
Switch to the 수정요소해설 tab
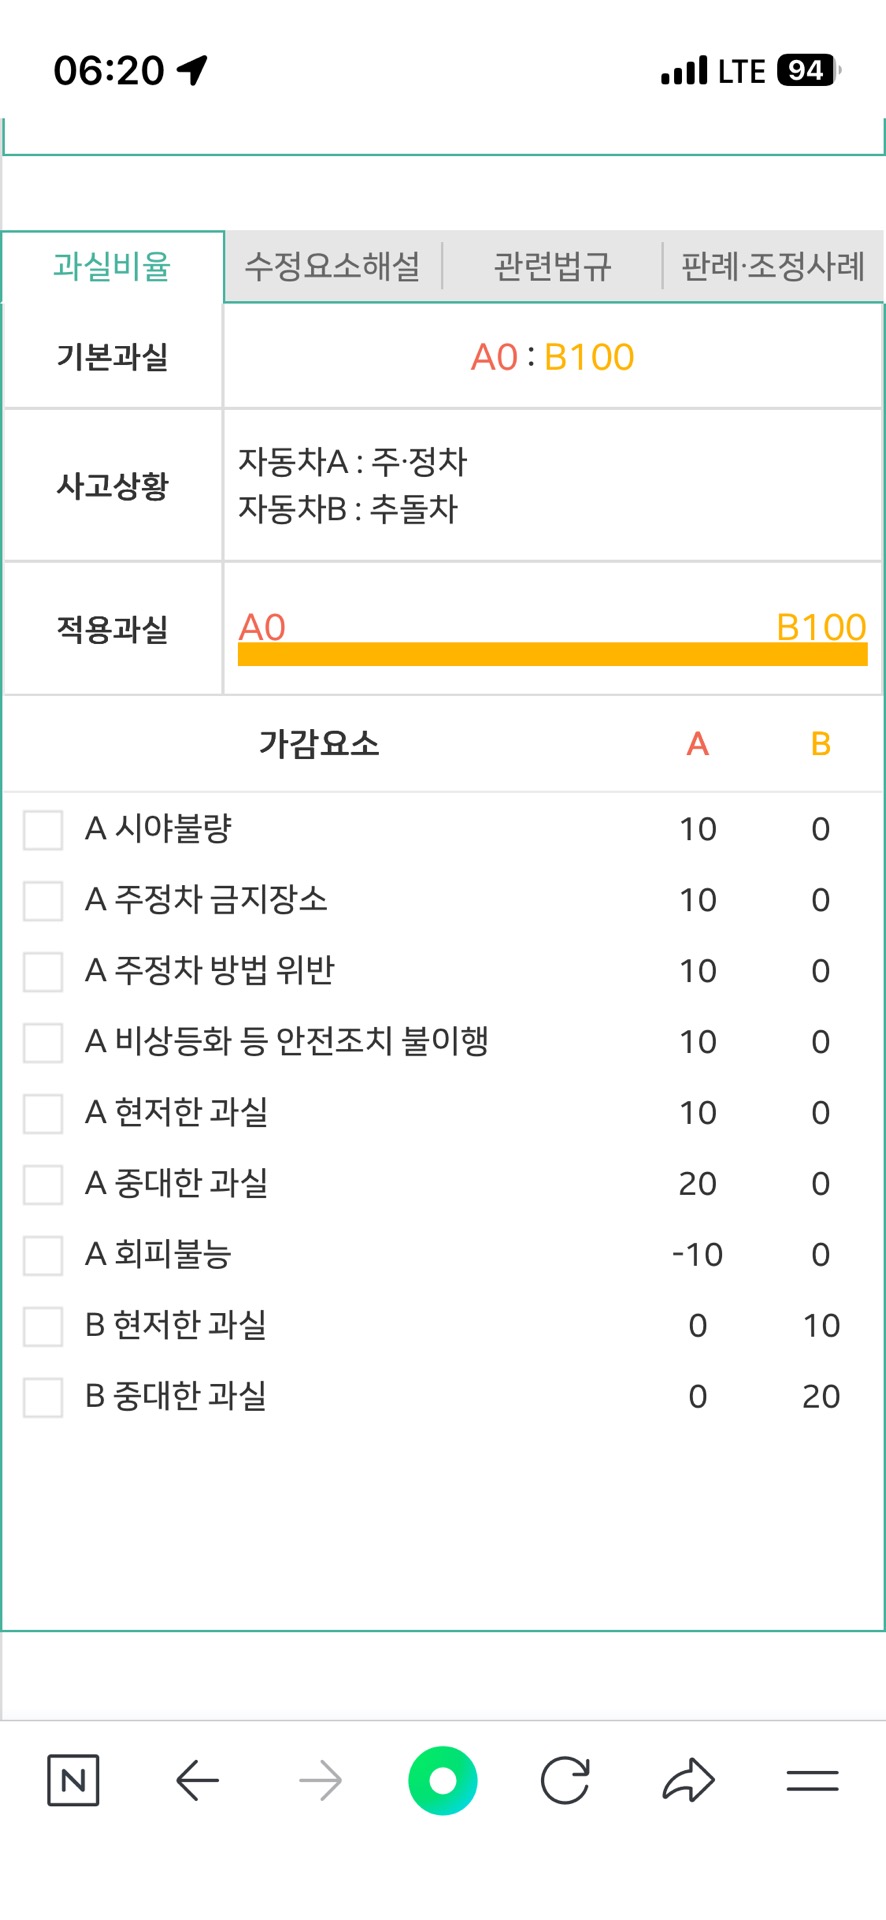(x=333, y=267)
